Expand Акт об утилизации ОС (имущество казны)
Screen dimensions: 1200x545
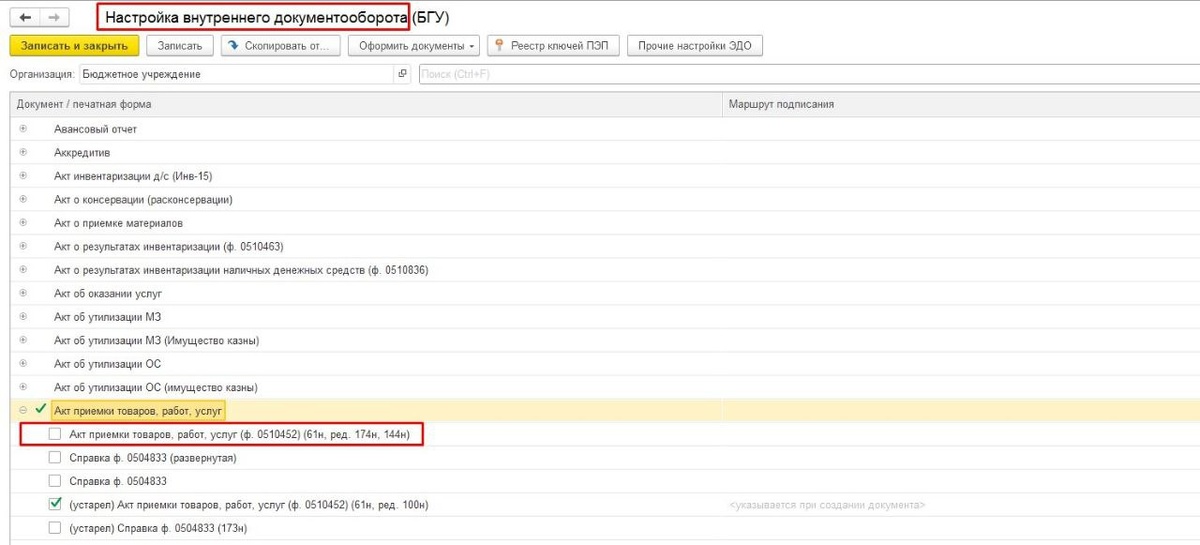pyautogui.click(x=23, y=387)
